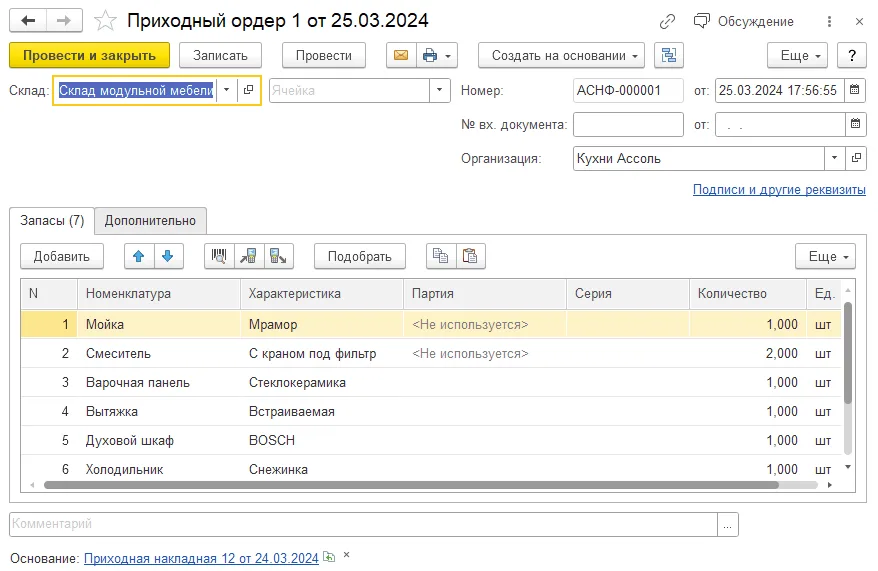Open document structure/related documents icon
Image resolution: width=878 pixels, height=571 pixels.
(x=669, y=55)
